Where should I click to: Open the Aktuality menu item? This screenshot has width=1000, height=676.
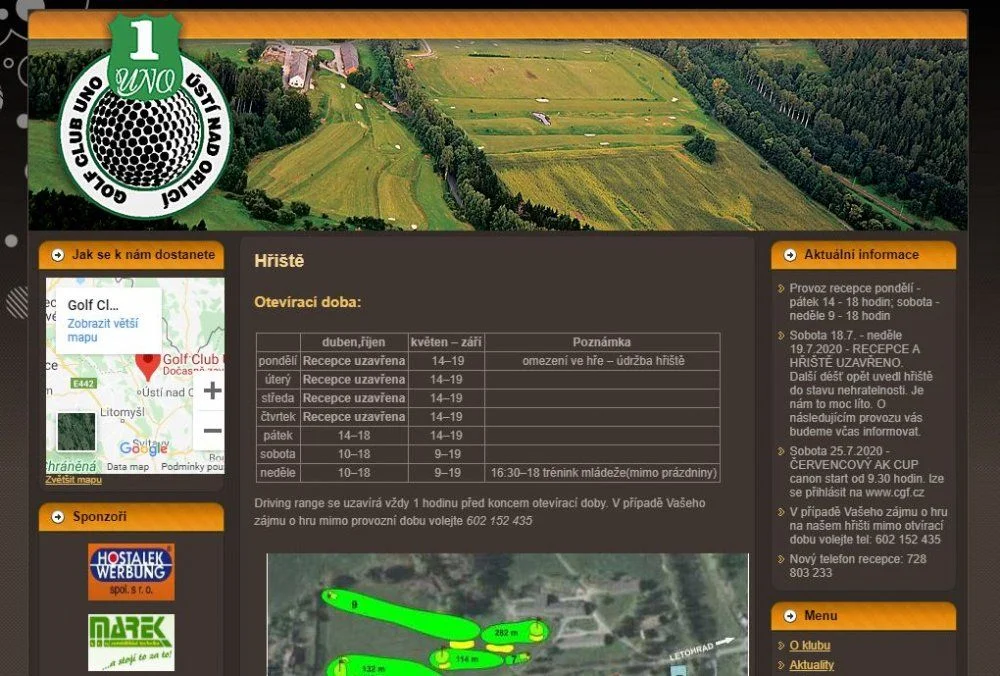(x=811, y=665)
